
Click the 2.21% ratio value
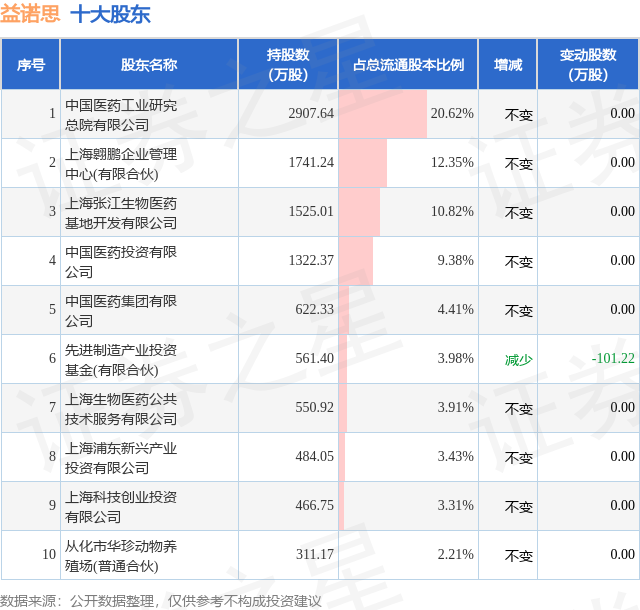point(455,554)
